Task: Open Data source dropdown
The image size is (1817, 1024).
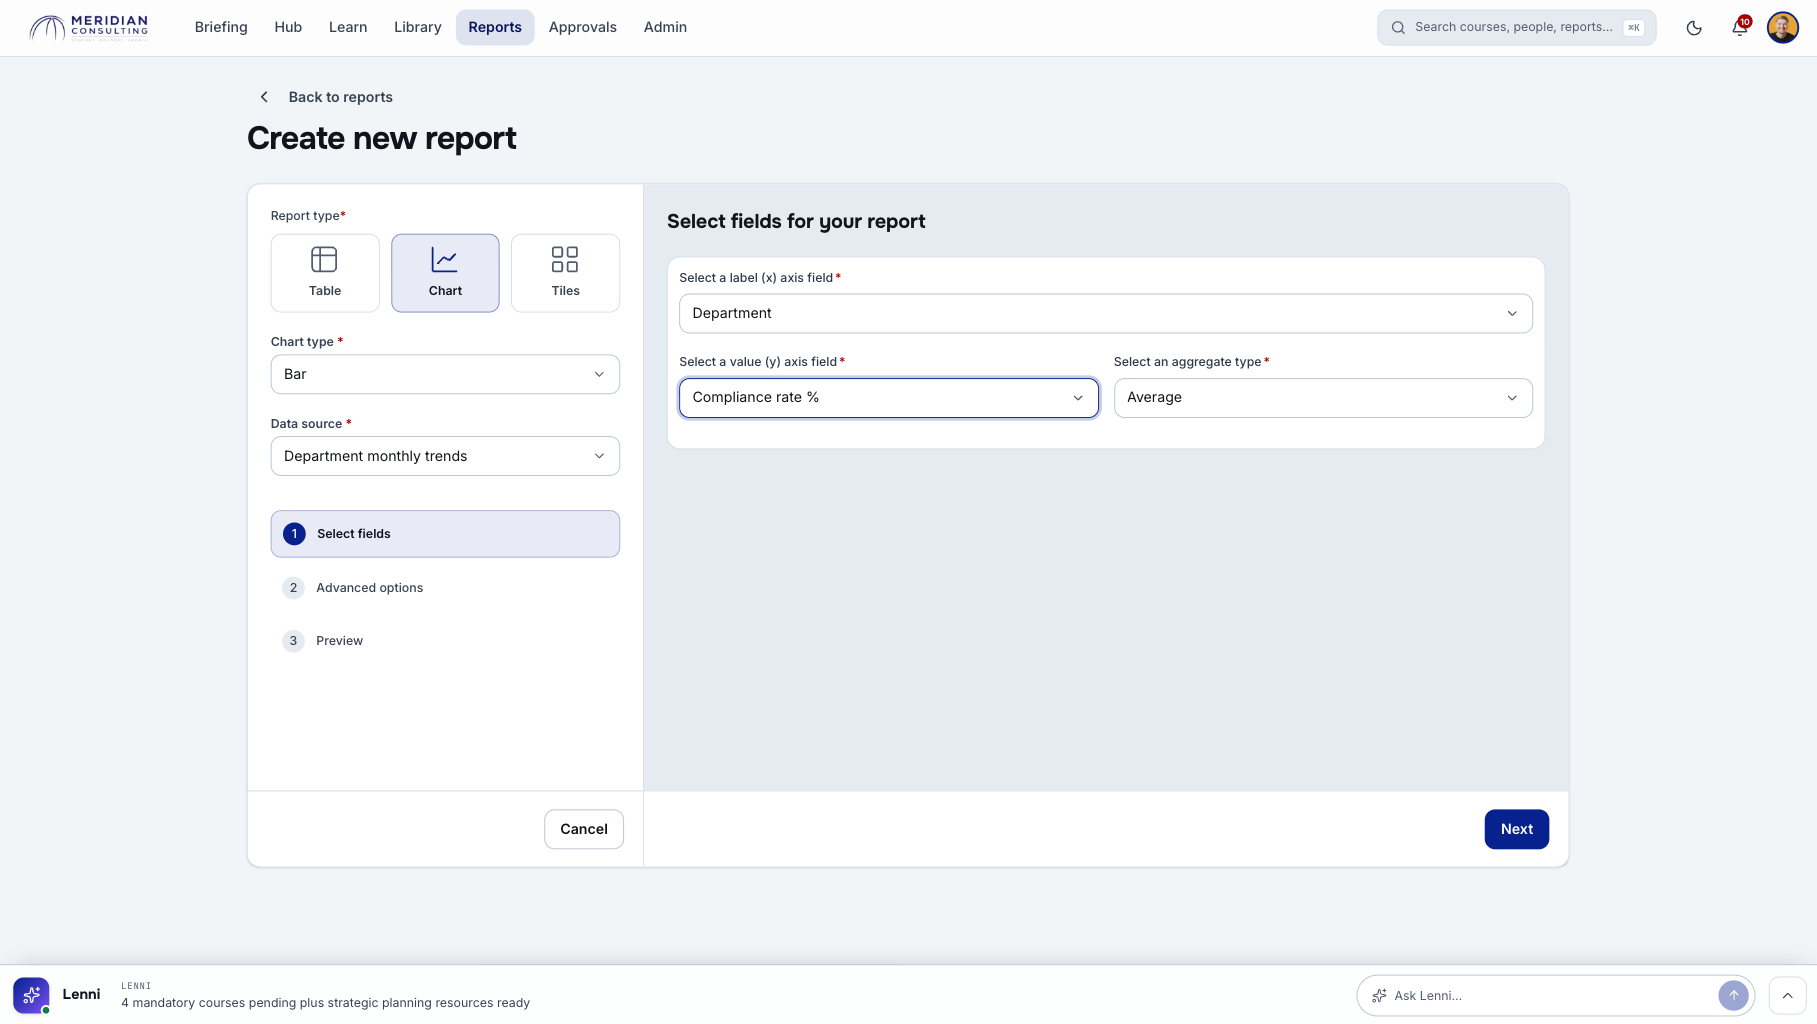Action: coord(445,456)
